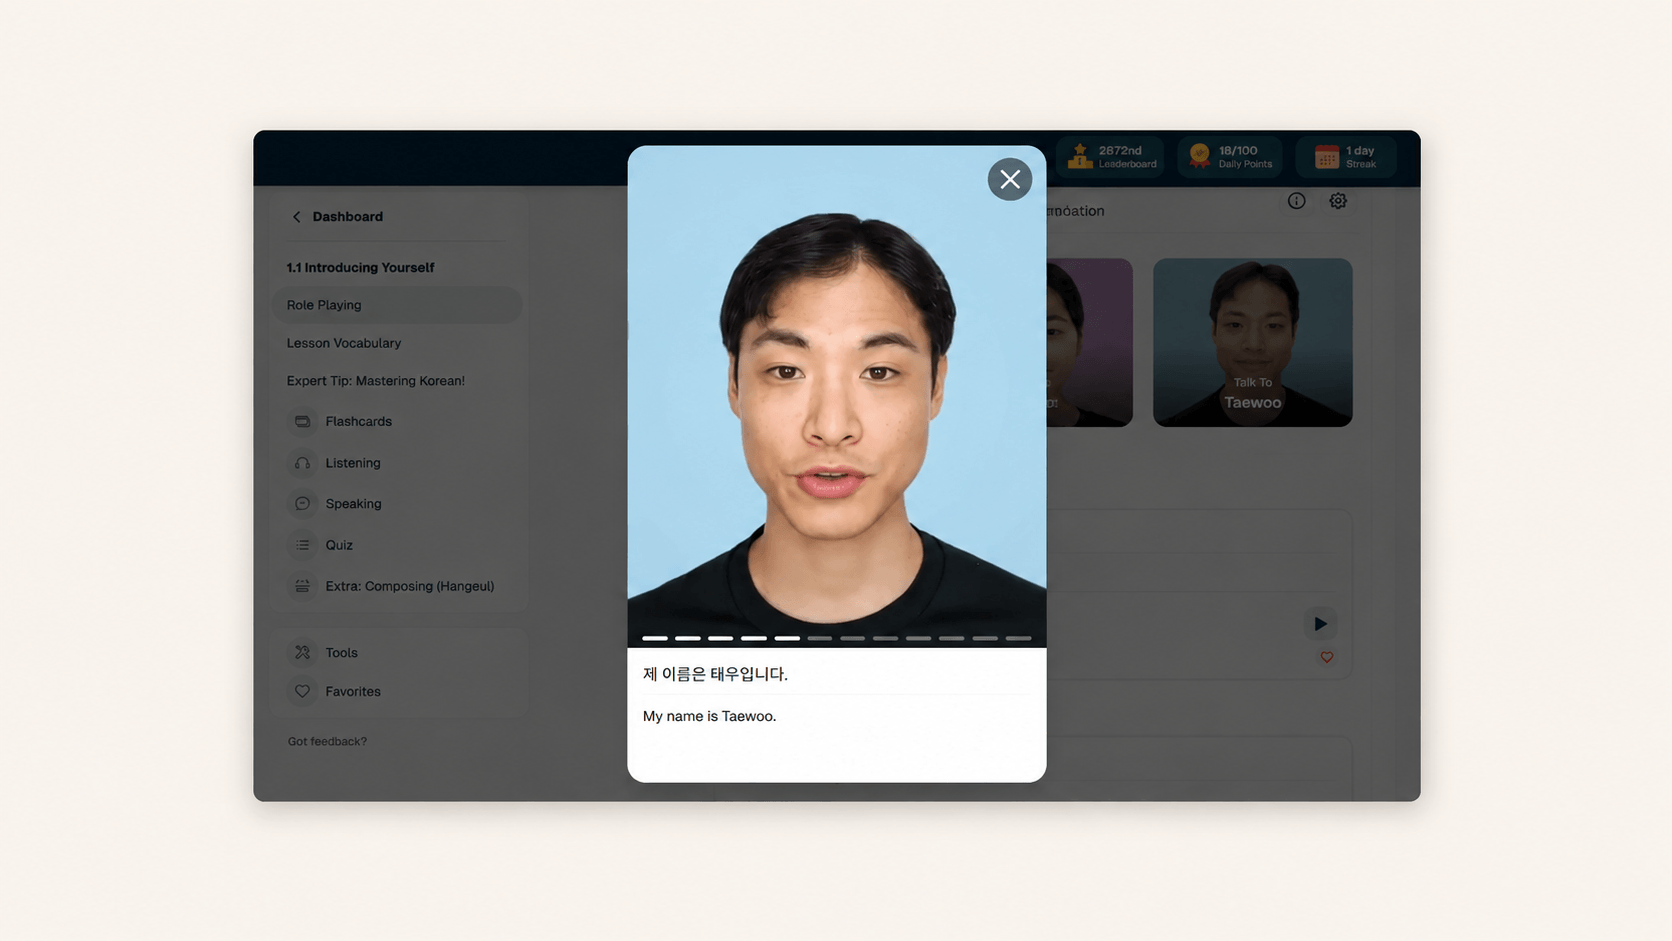Viewport: 1672px width, 941px height.
Task: Click the Extra: Composing (Hangeul) icon
Action: (x=302, y=586)
